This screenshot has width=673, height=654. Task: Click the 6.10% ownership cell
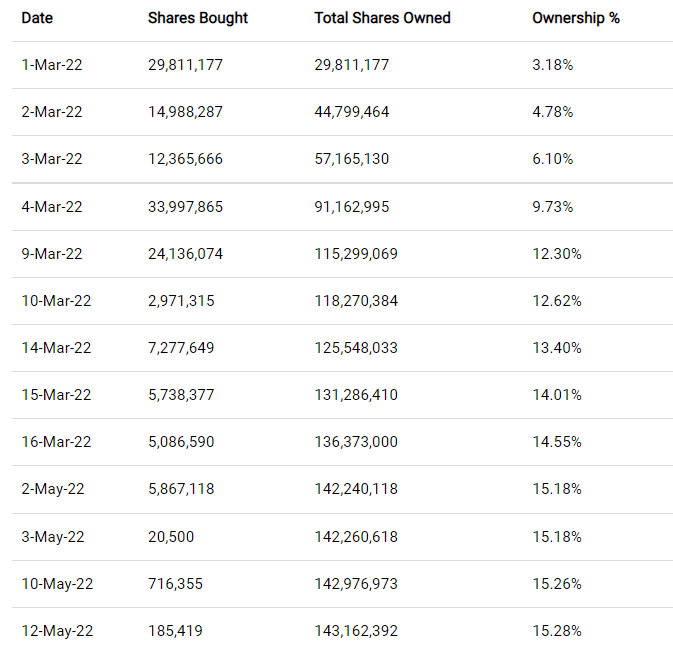tap(552, 159)
